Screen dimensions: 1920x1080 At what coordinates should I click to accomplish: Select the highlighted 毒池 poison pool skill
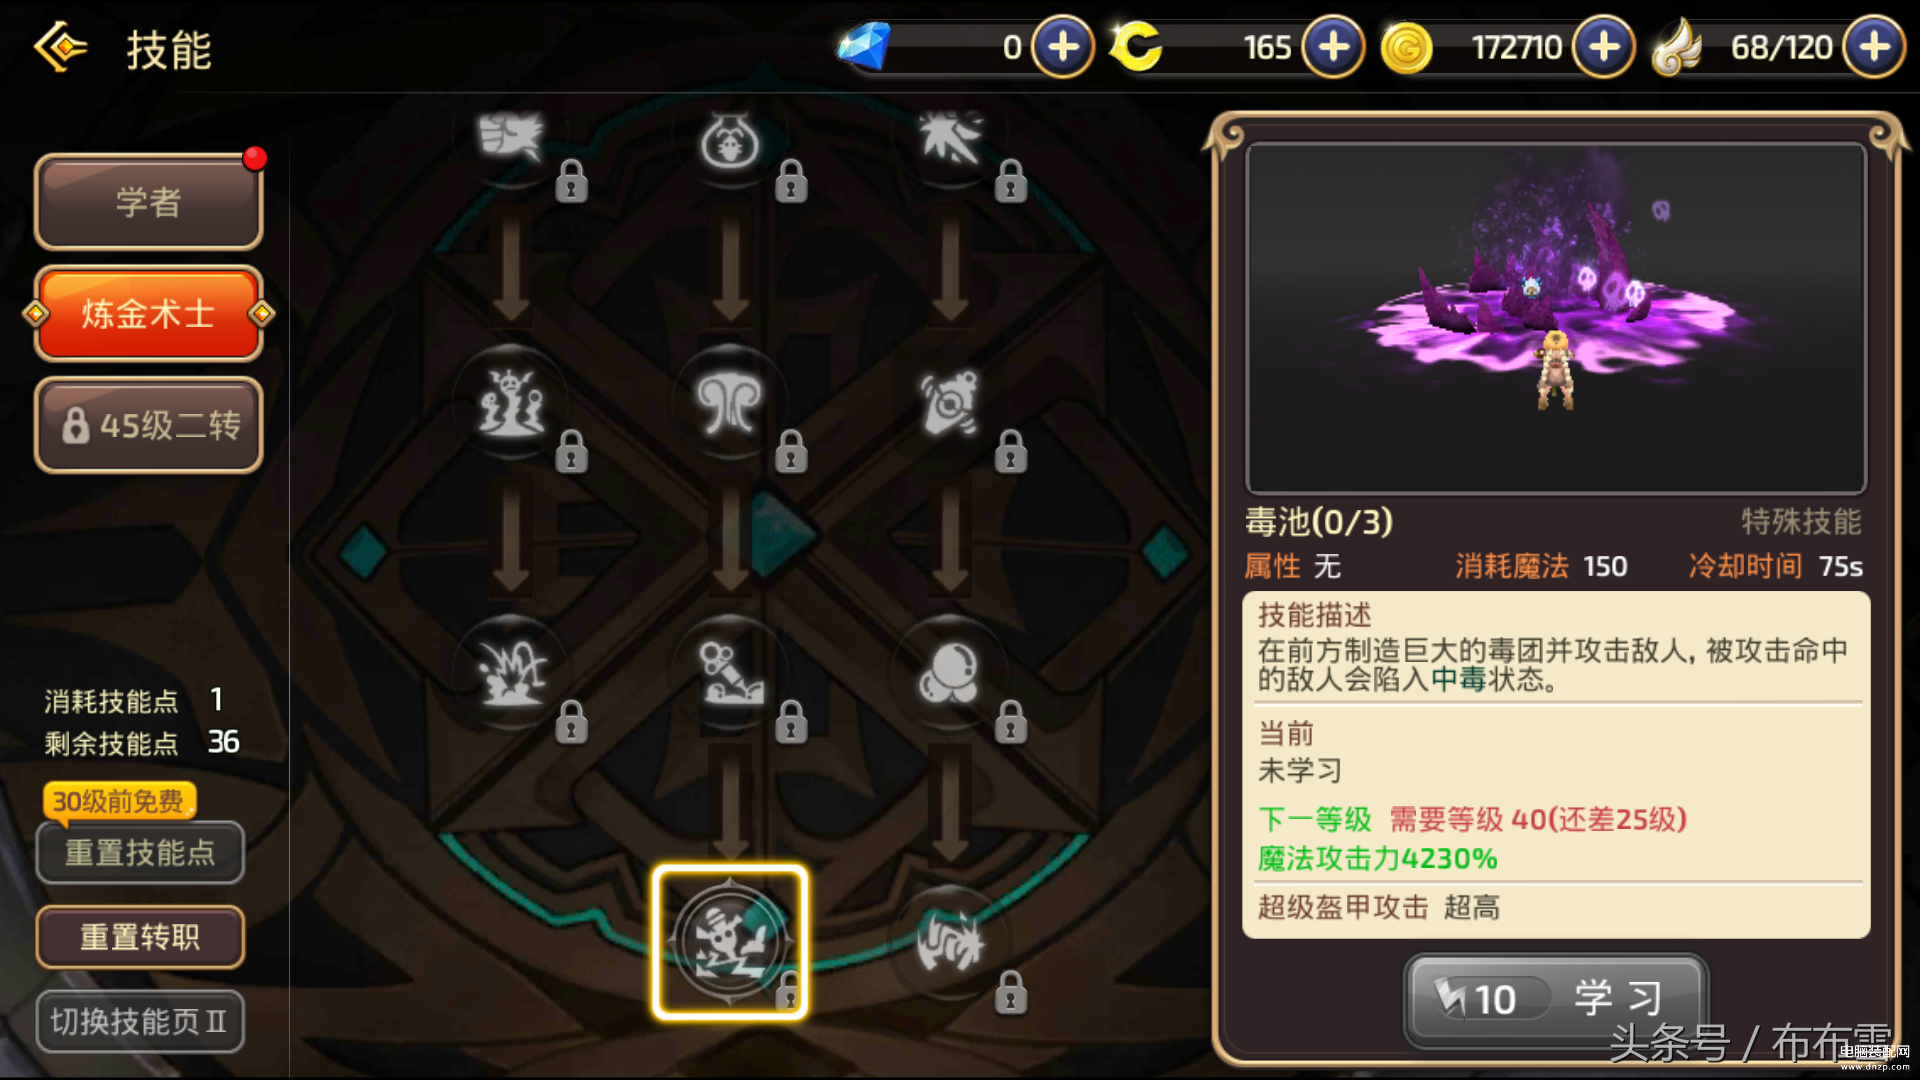click(x=730, y=942)
